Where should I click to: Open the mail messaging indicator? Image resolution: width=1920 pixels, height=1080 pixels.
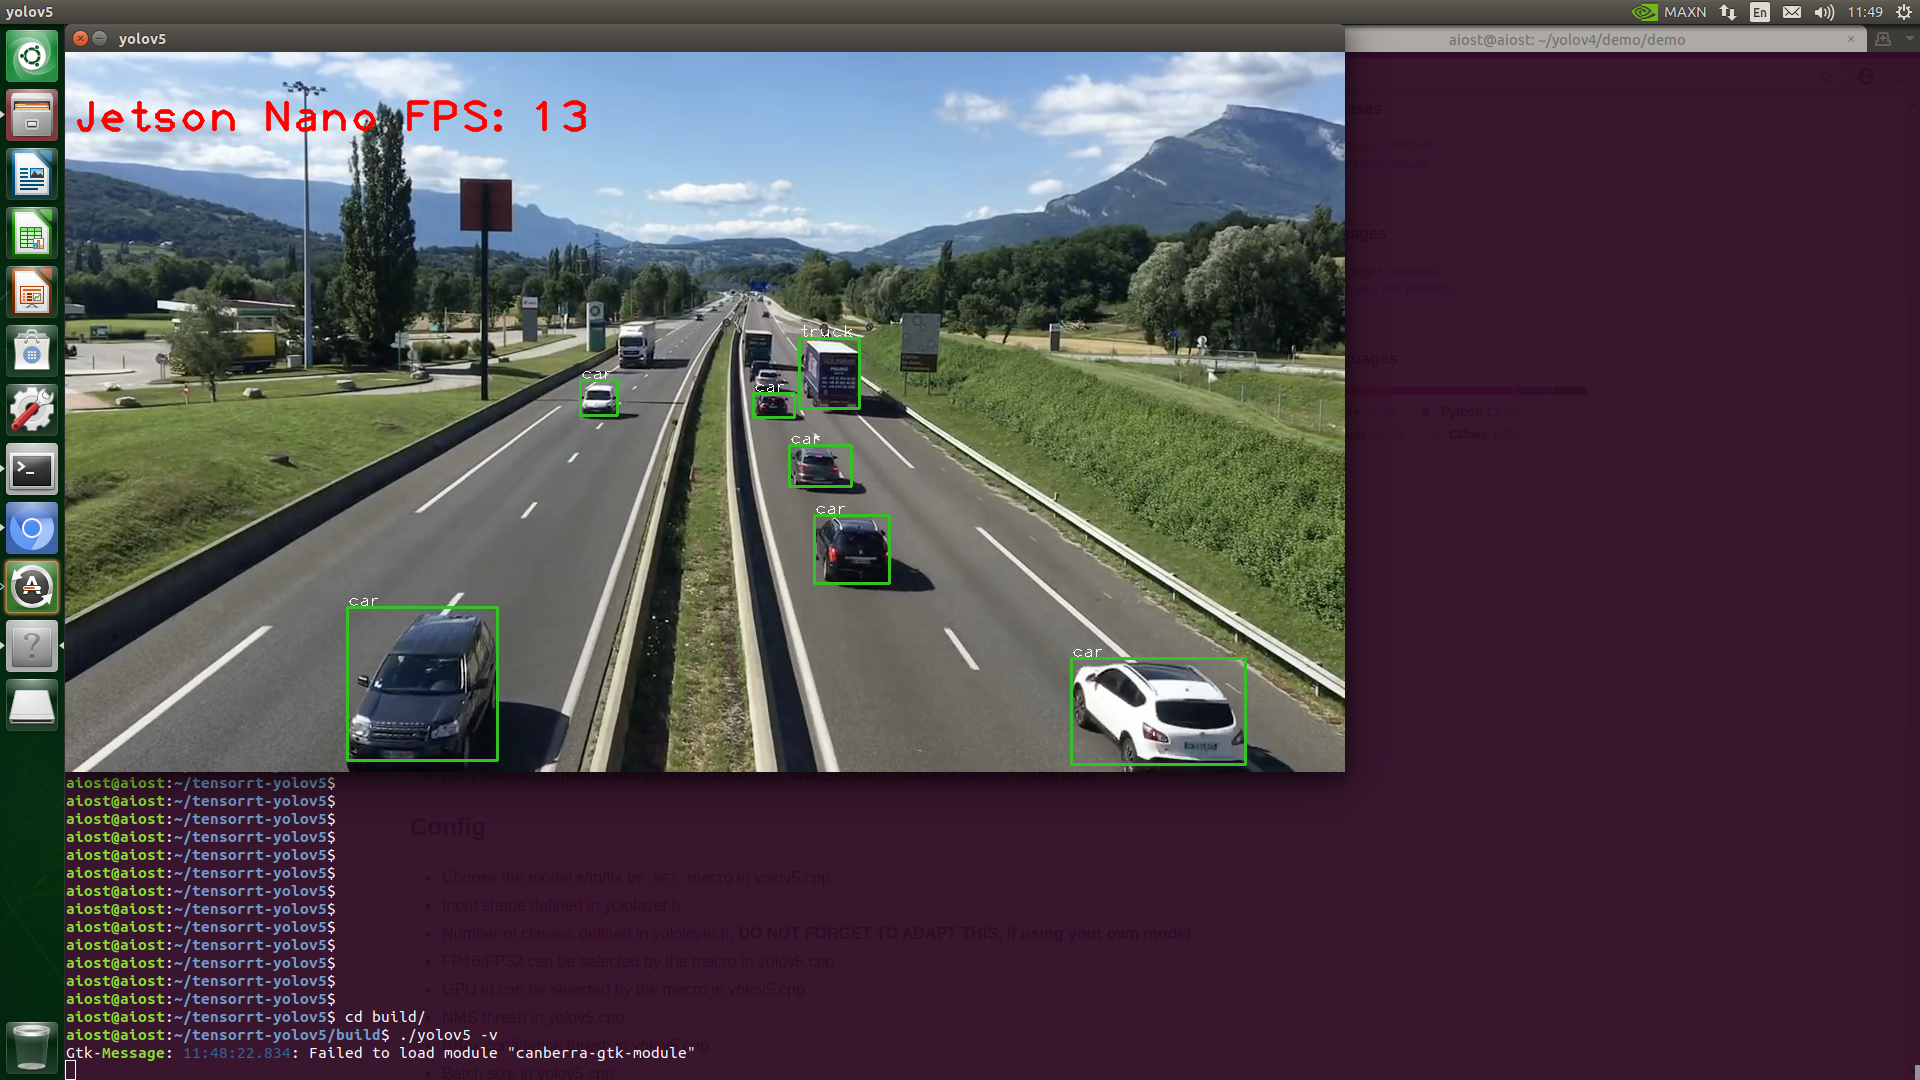click(1792, 12)
